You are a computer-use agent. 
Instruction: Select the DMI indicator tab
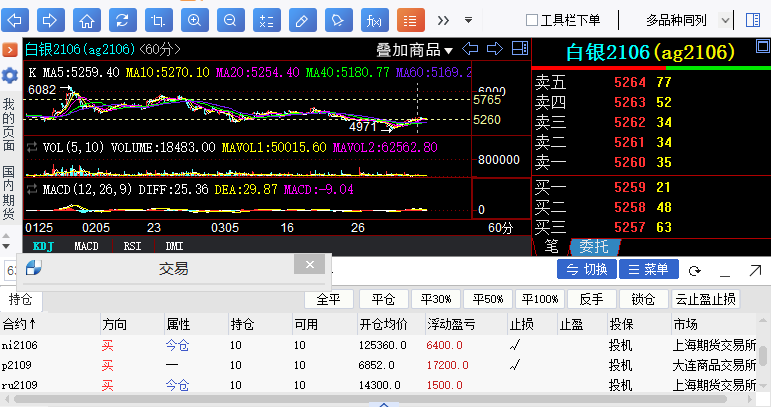pos(175,246)
